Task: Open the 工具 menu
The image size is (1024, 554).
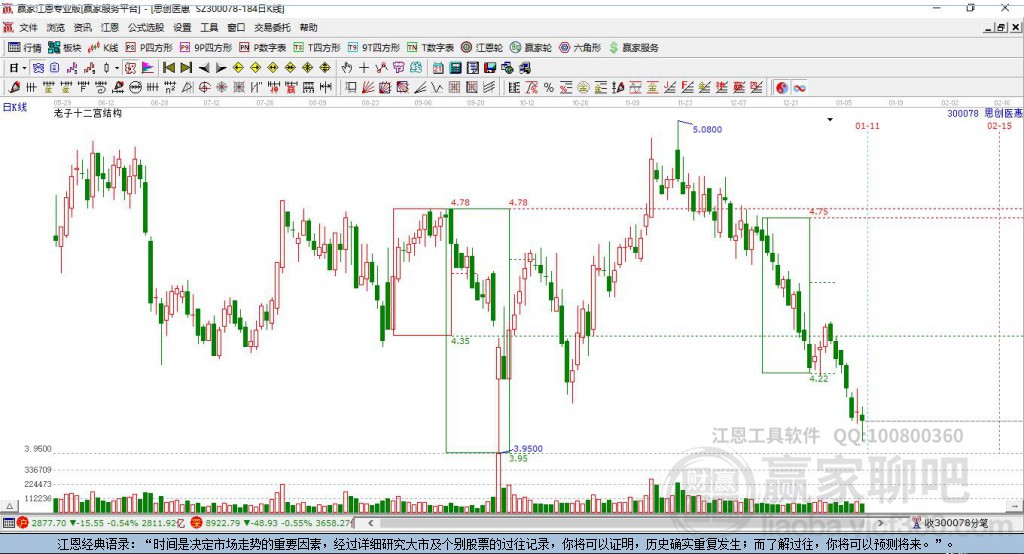Action: 209,27
